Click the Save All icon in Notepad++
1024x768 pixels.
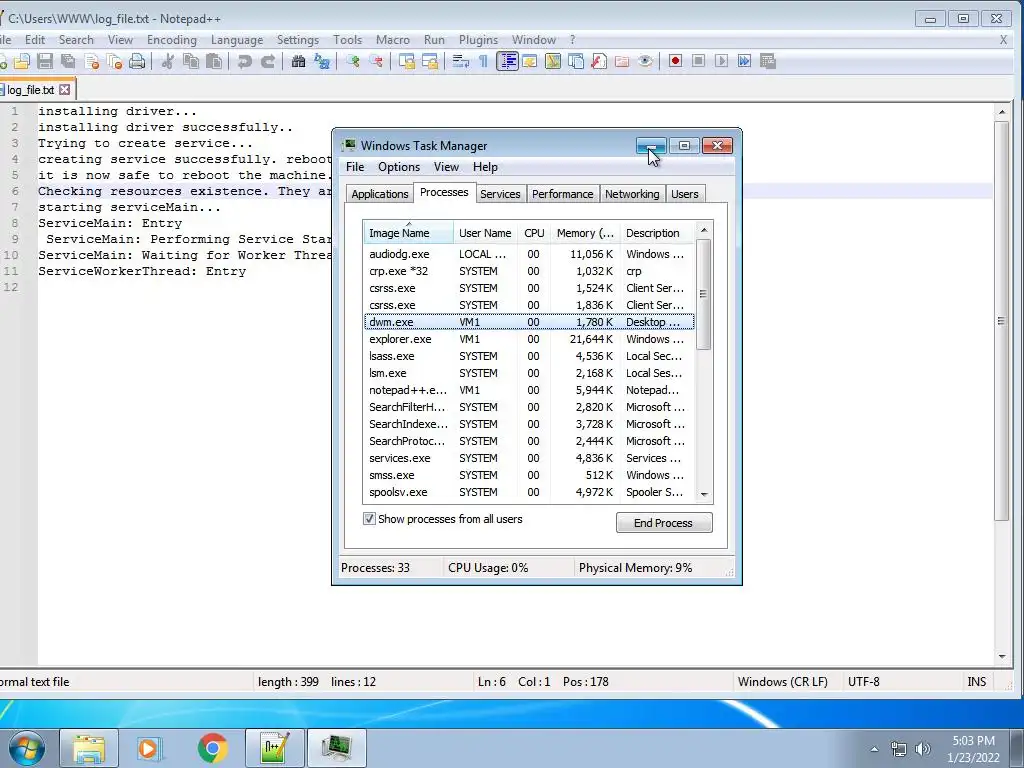tap(68, 61)
